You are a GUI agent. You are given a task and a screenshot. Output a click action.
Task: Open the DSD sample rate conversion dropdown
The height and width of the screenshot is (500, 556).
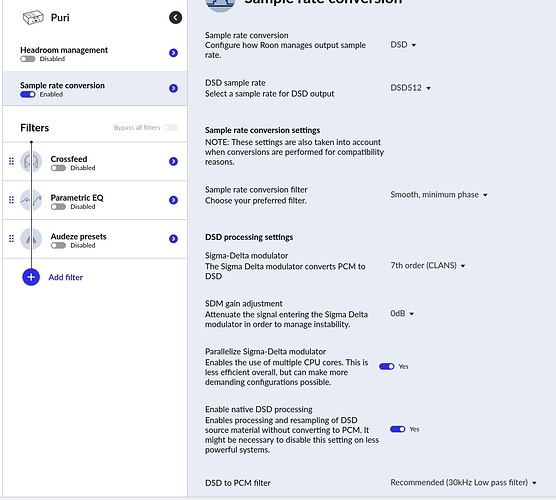click(404, 45)
